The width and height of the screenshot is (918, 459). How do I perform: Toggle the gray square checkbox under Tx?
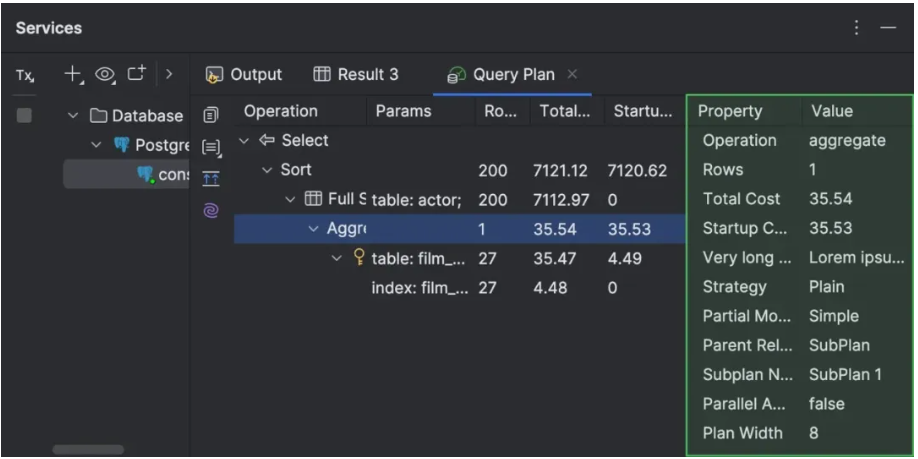click(25, 115)
